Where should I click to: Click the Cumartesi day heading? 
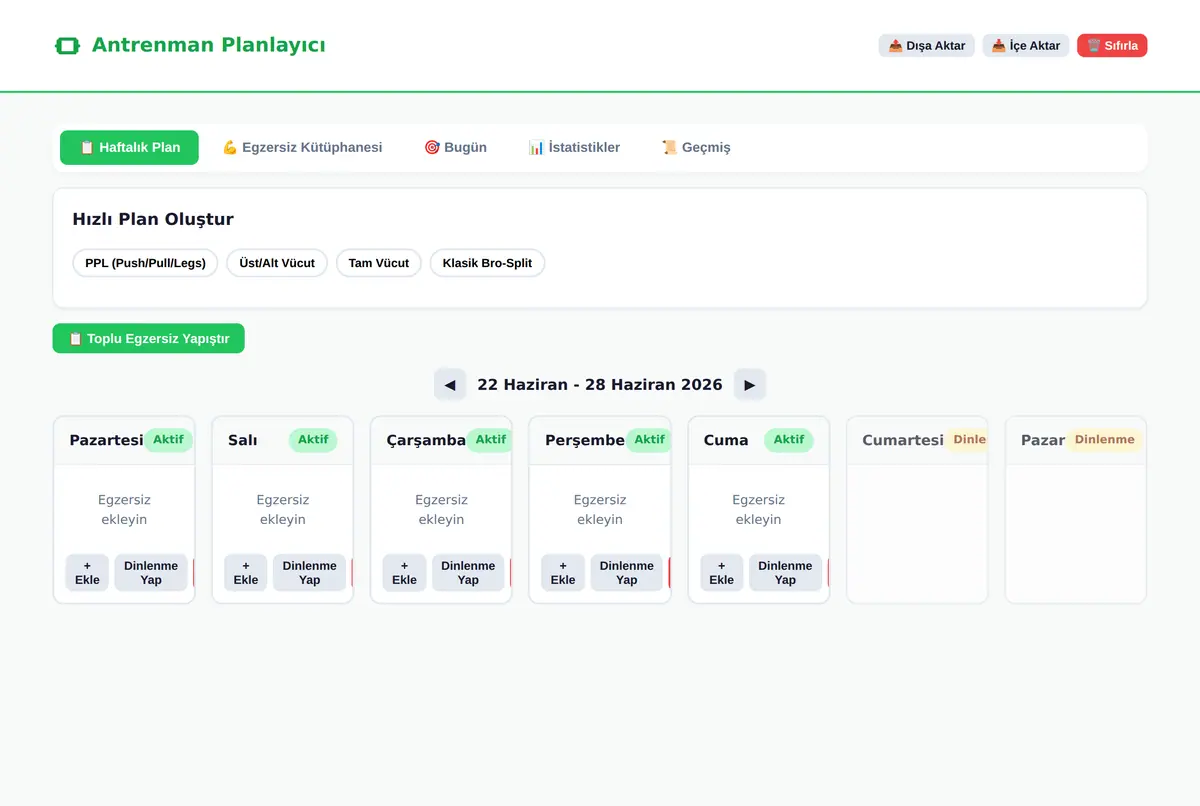(903, 440)
